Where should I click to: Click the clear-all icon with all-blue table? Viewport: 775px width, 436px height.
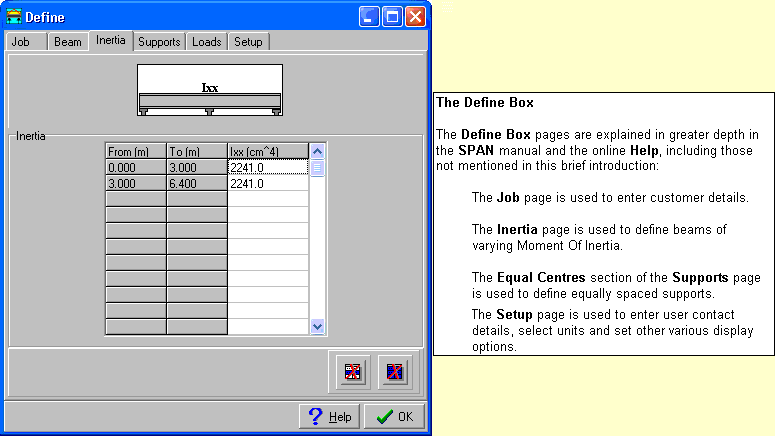394,372
